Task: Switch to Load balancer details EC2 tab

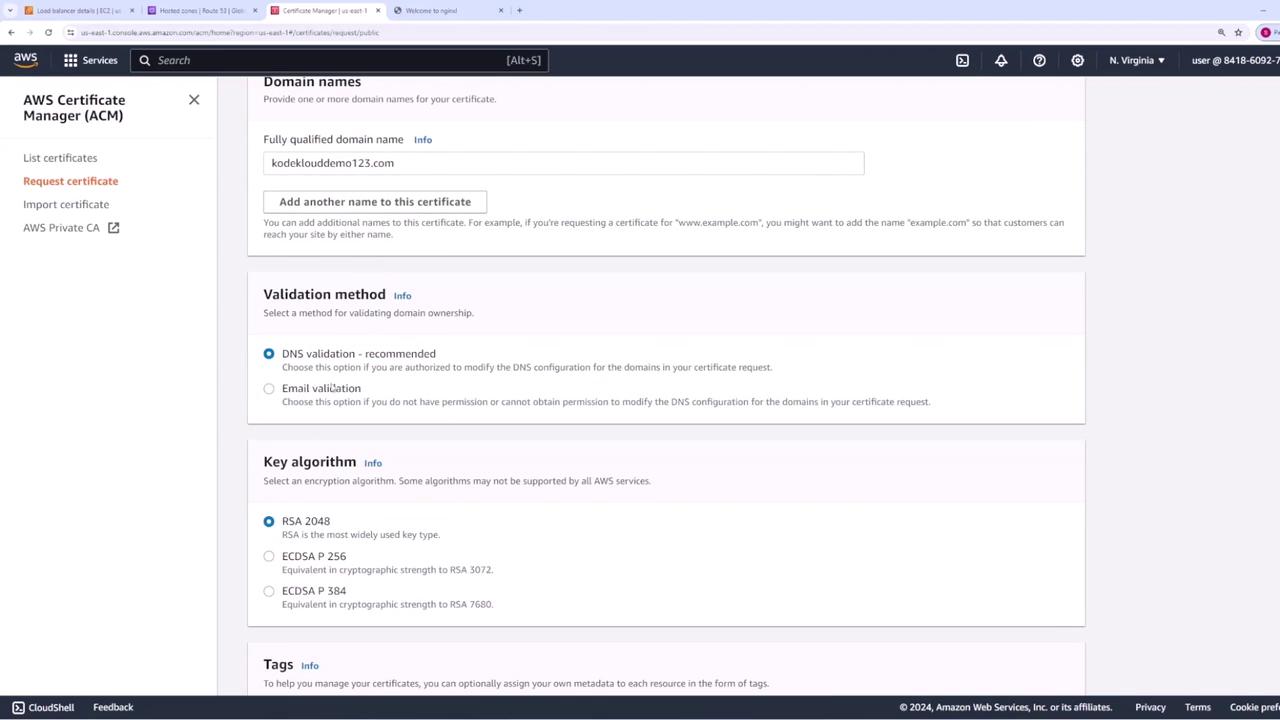Action: pyautogui.click(x=78, y=11)
